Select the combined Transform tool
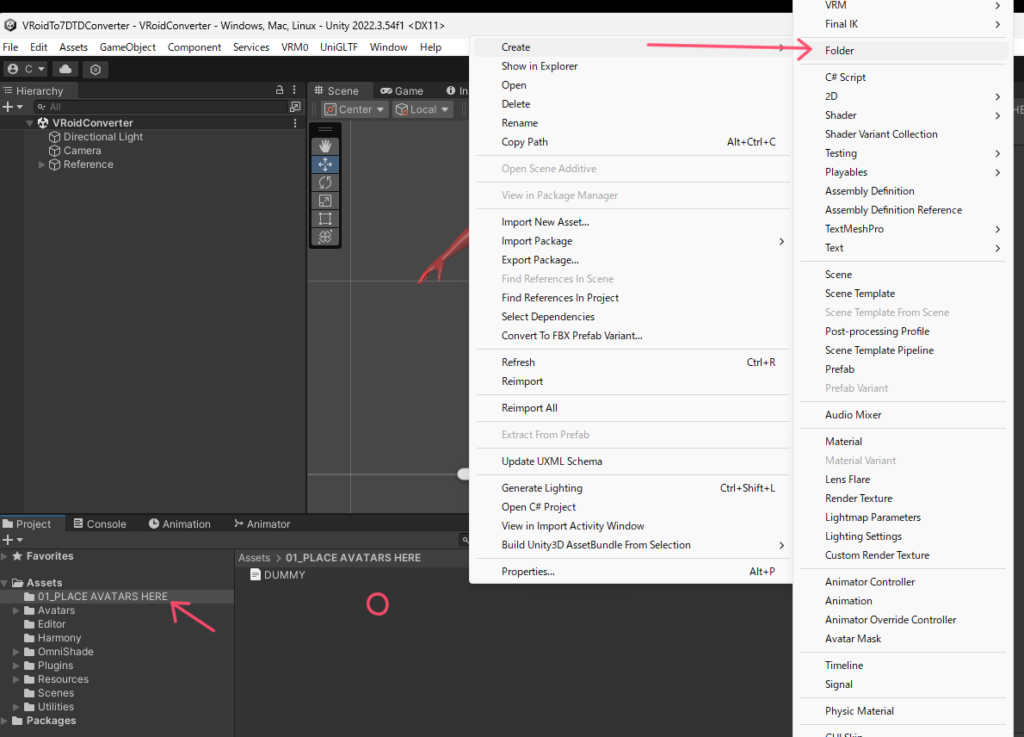 325,237
